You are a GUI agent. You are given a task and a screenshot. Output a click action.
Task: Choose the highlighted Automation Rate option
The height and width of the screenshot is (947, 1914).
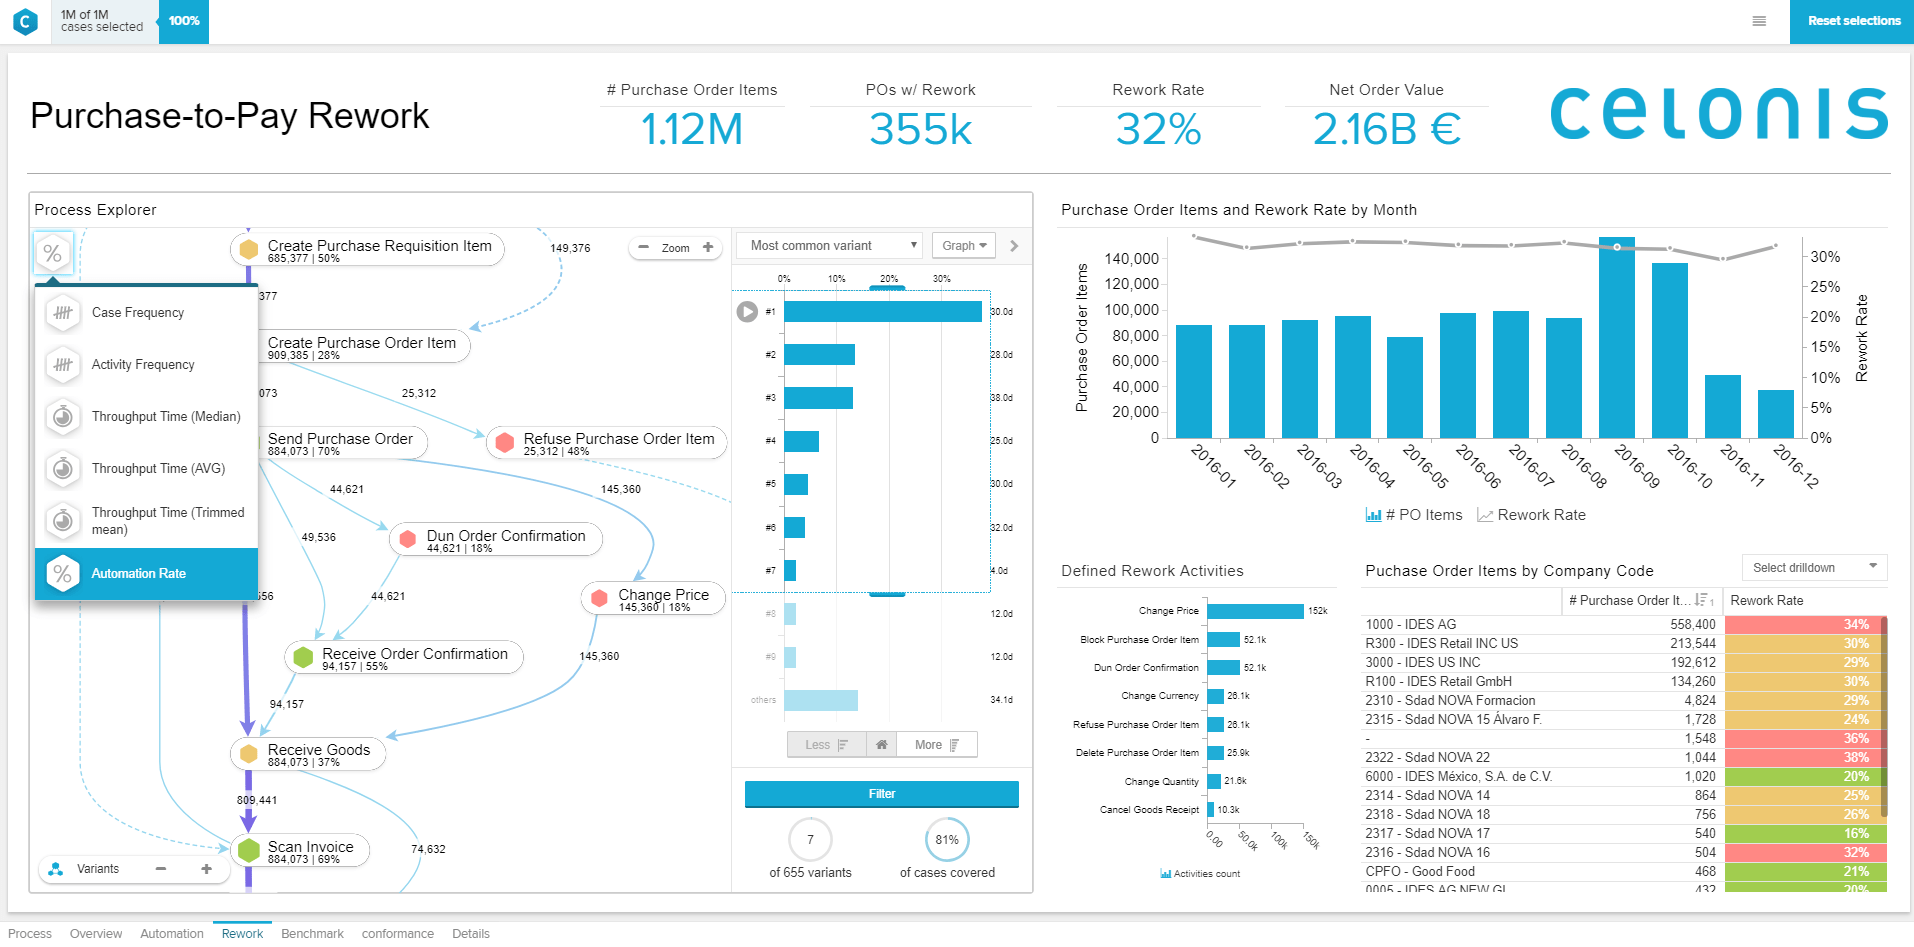[x=146, y=574]
